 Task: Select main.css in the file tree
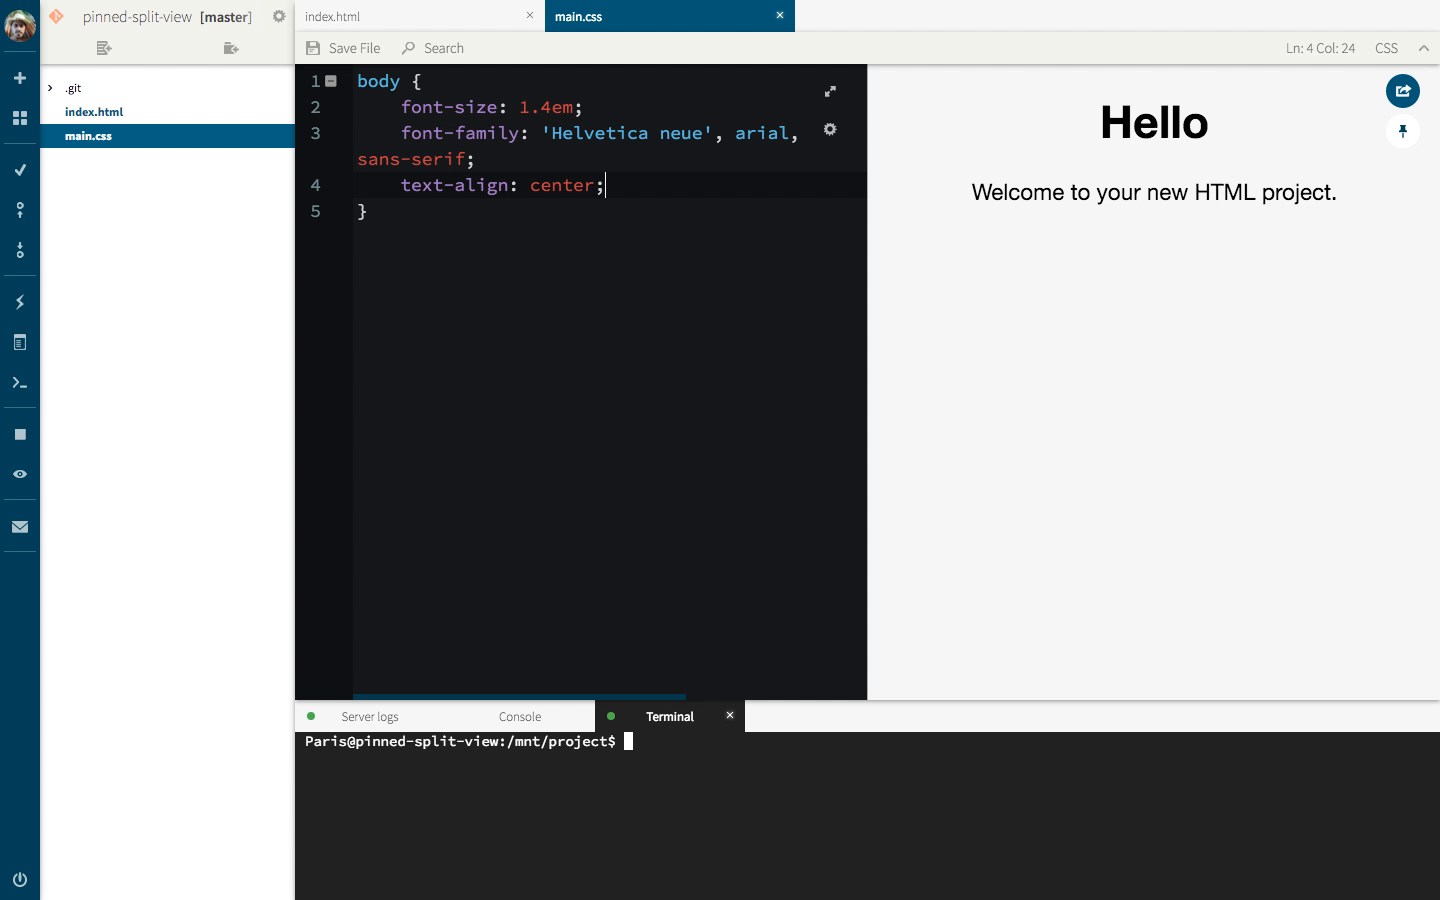pos(88,136)
